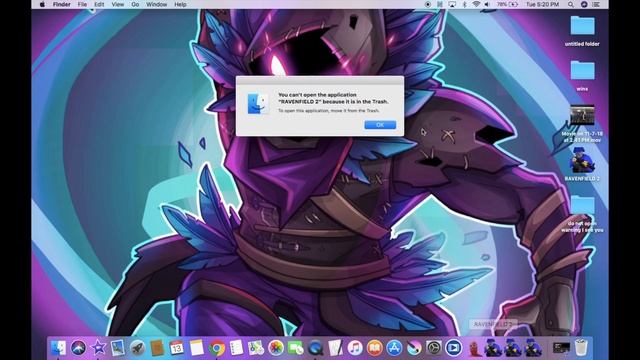Click the battery 78% status indicator
The height and width of the screenshot is (360, 640).
(507, 4)
